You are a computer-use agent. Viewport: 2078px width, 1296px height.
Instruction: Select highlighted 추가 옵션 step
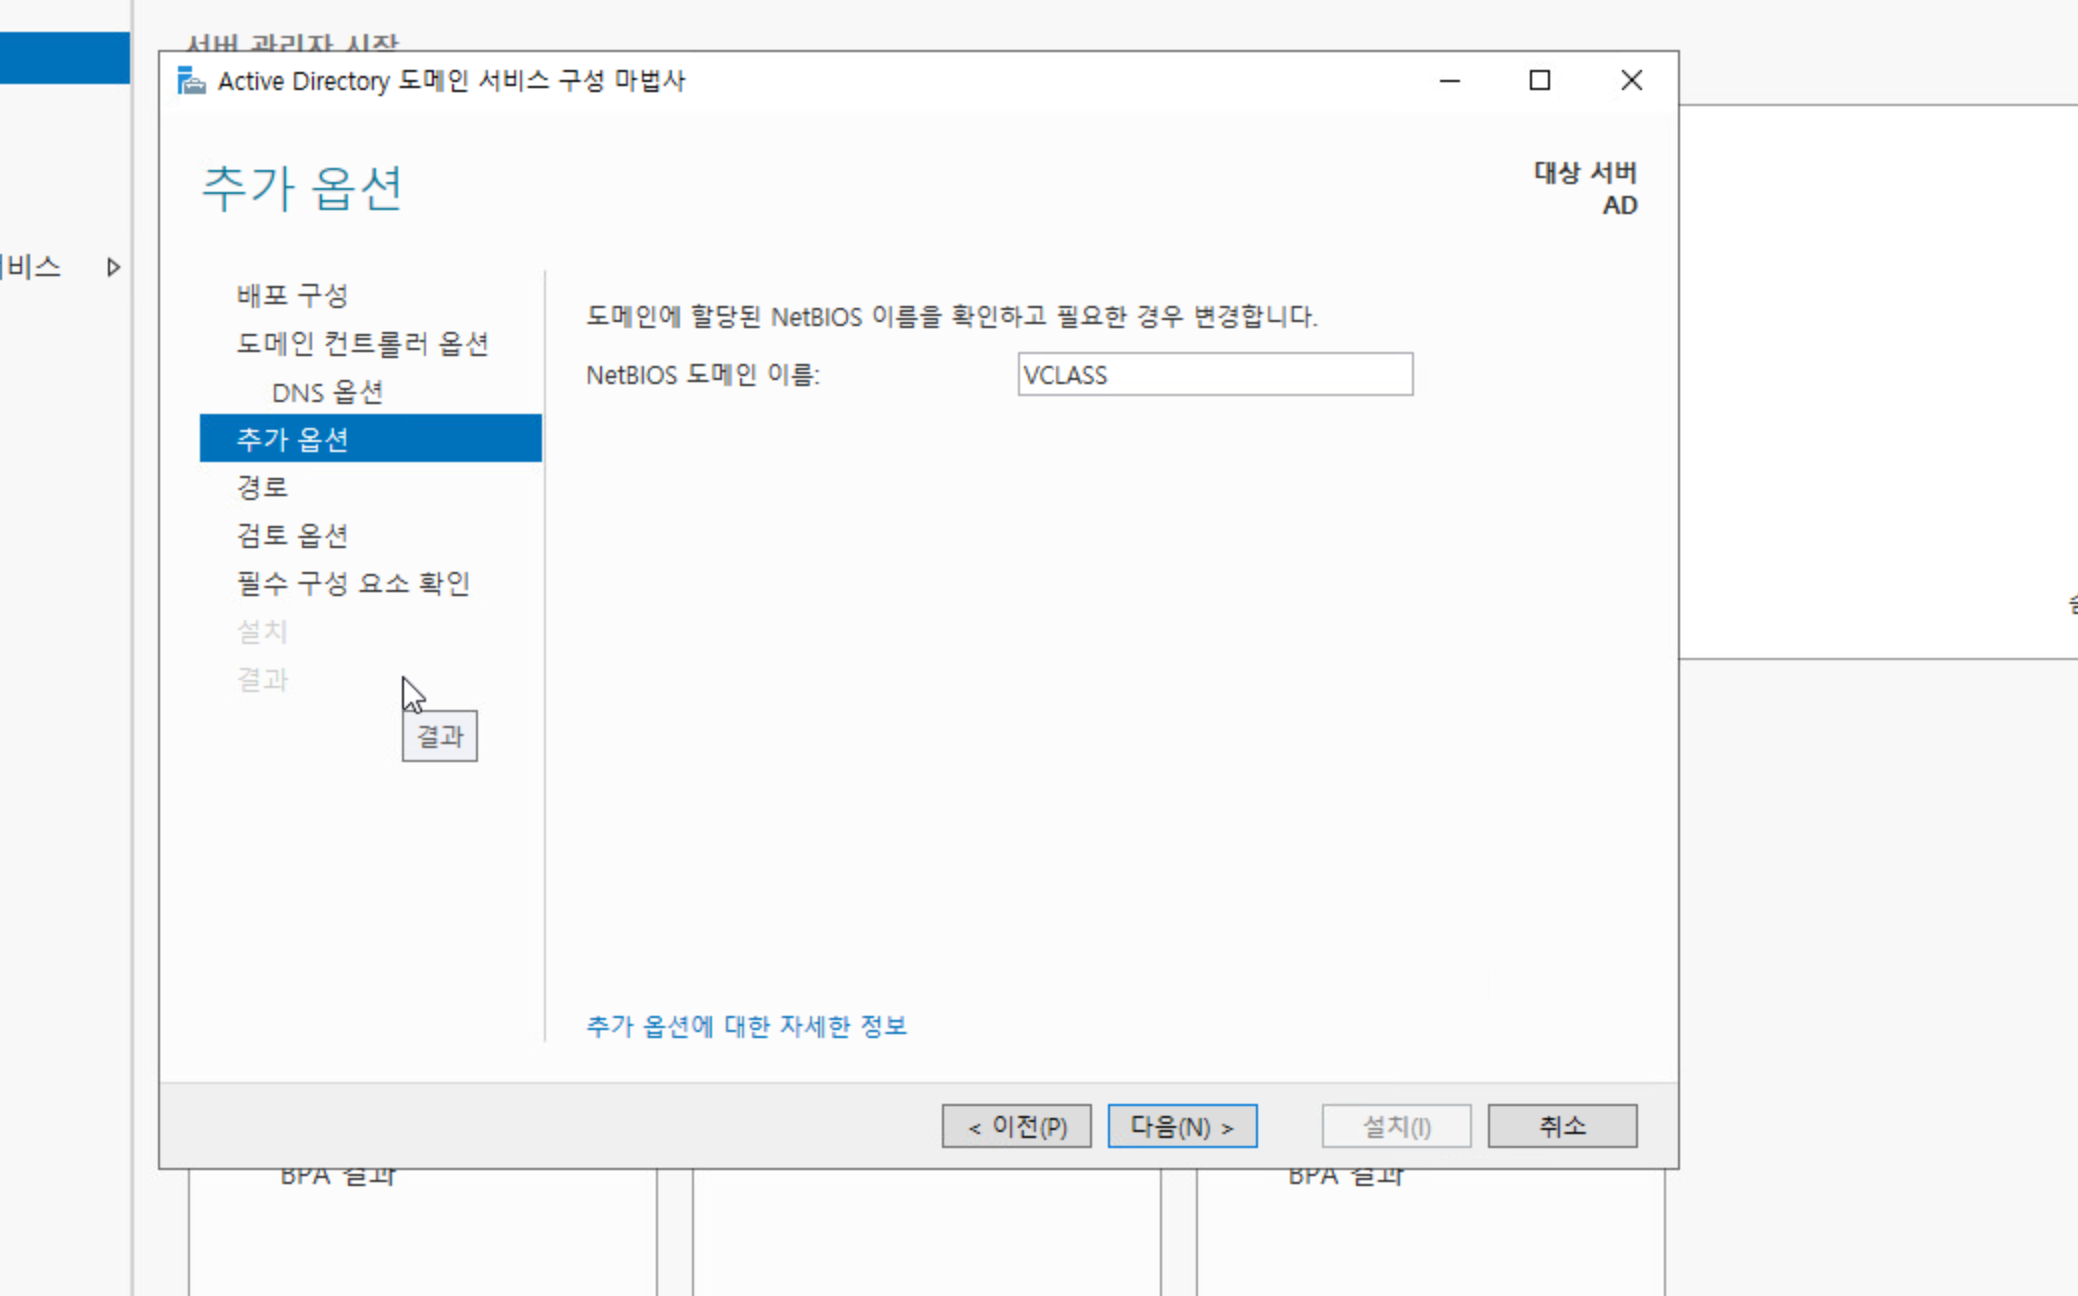(292, 439)
